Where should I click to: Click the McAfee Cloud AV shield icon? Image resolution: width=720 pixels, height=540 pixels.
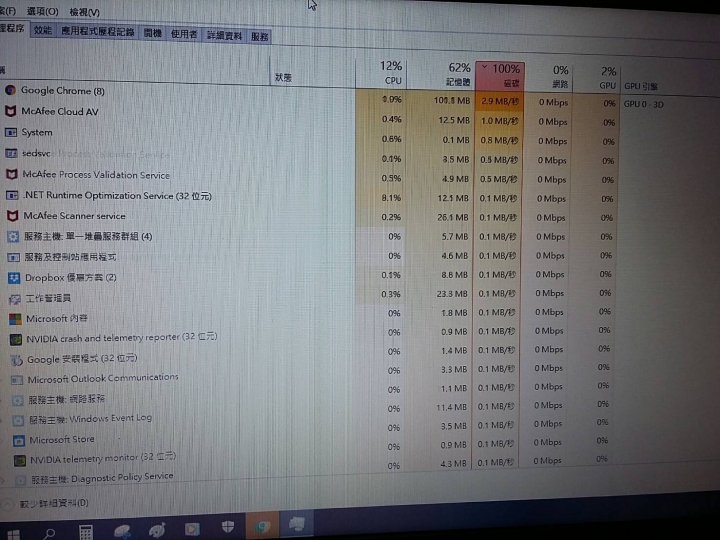pyautogui.click(x=11, y=111)
